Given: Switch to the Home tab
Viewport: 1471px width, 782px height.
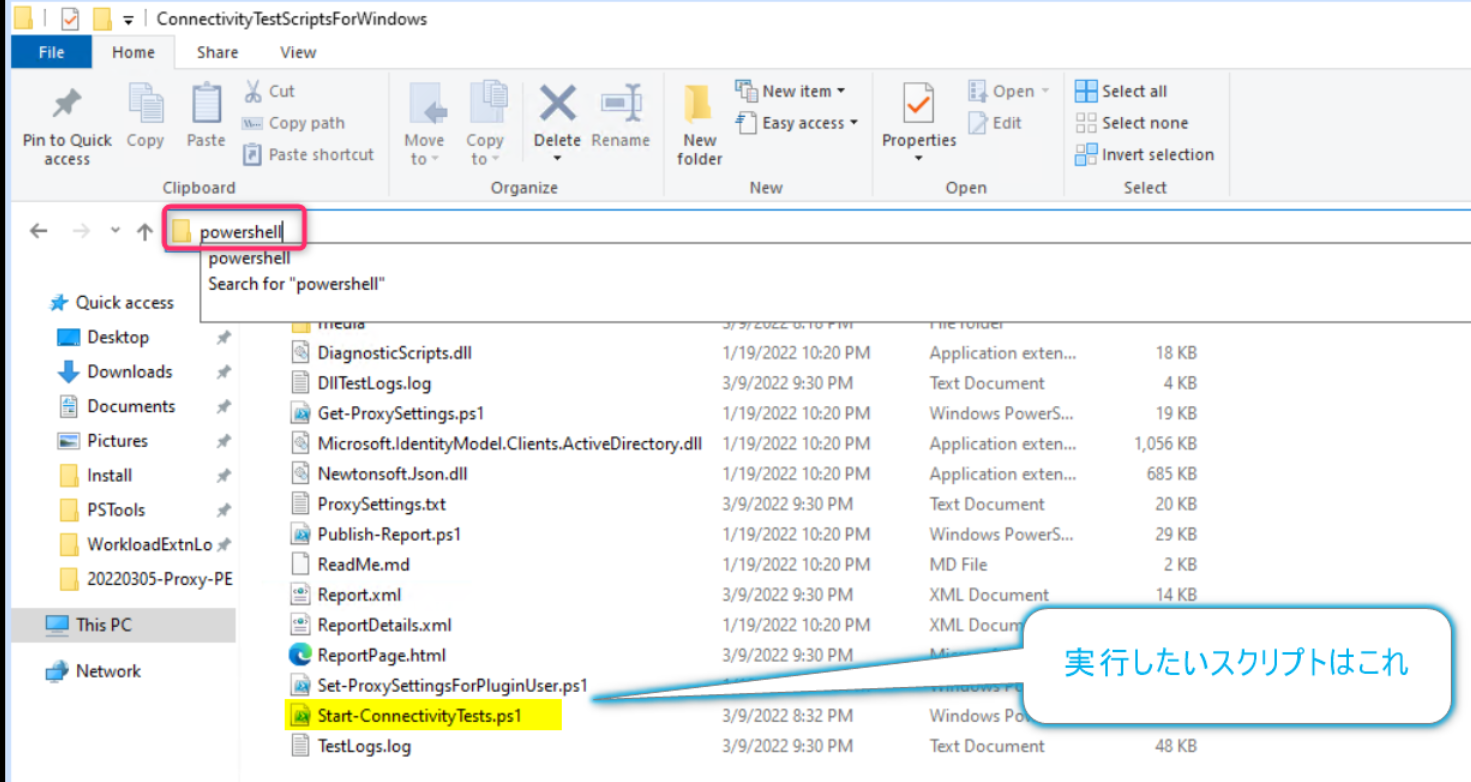Looking at the screenshot, I should click(x=133, y=52).
